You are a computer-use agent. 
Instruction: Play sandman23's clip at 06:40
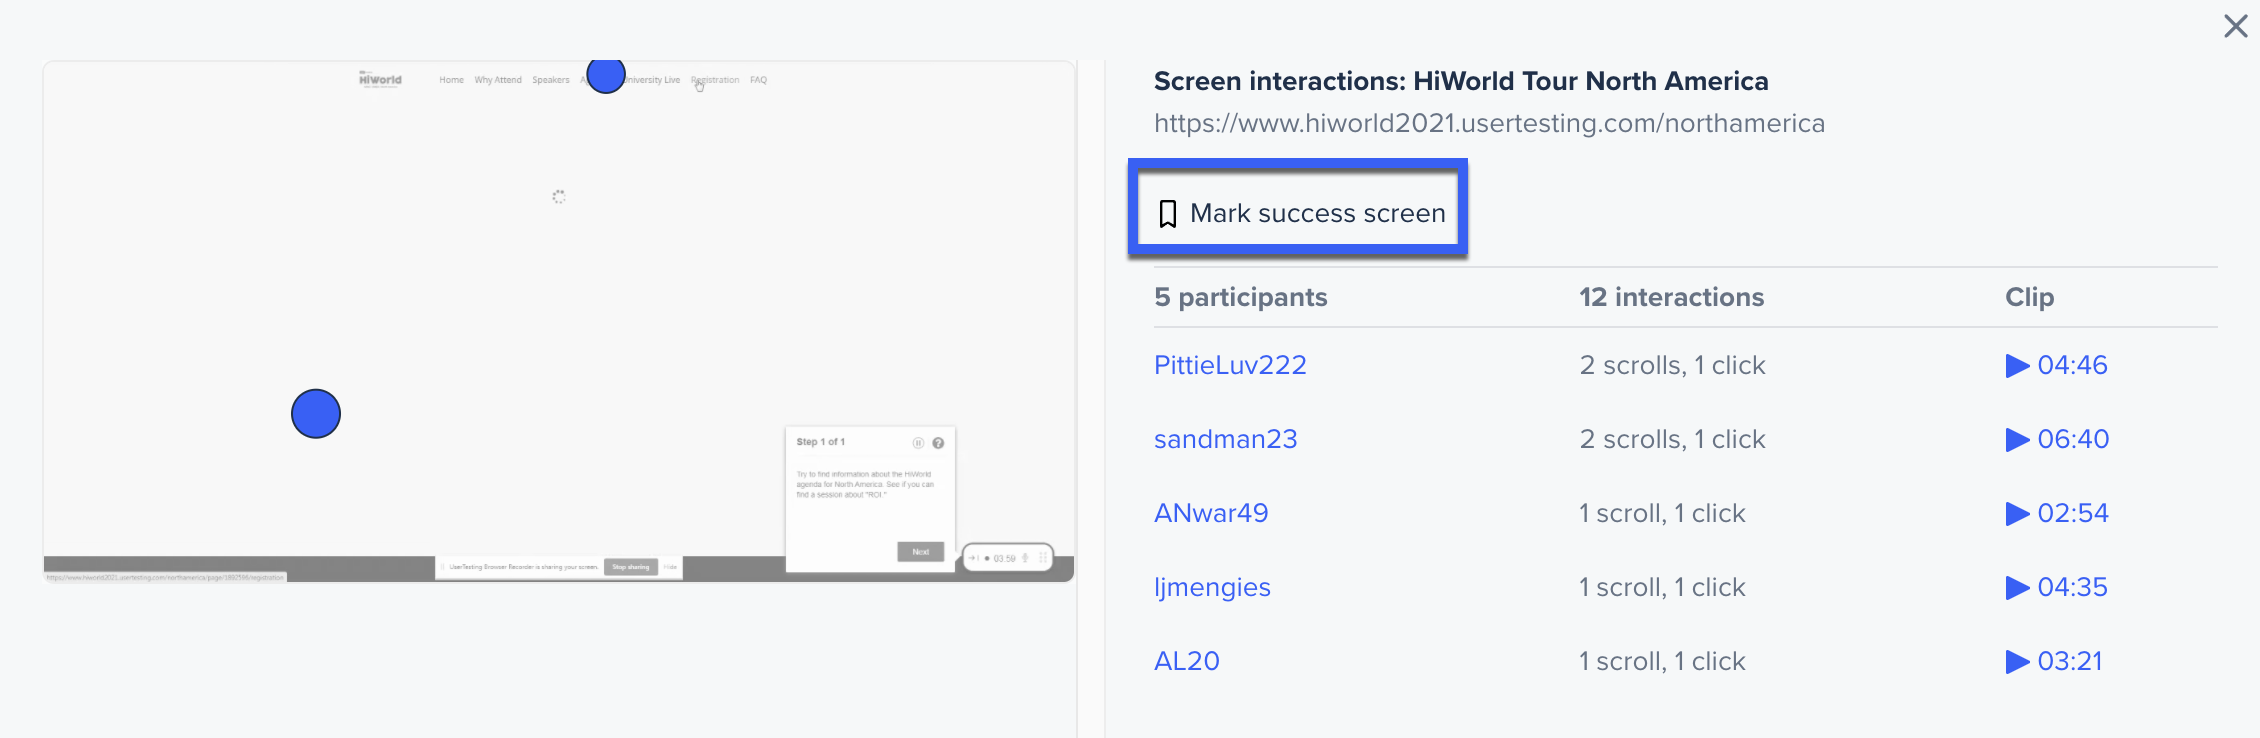pyautogui.click(x=2057, y=440)
